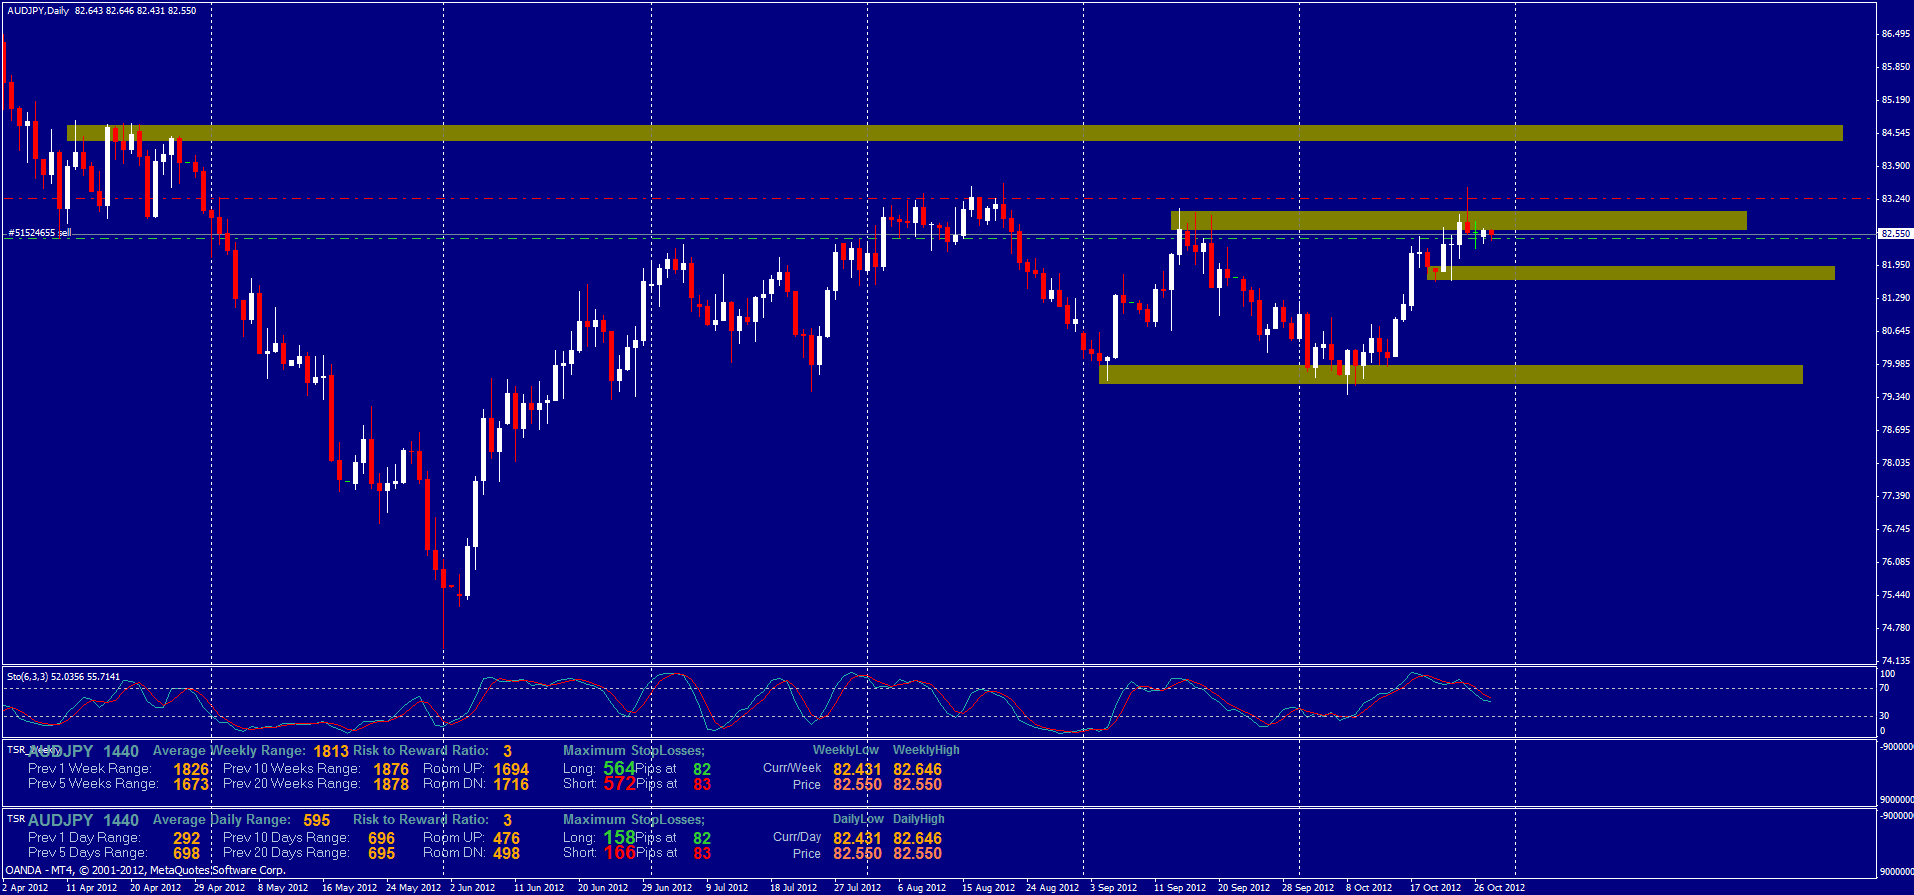Select the topmost yellow resistance zone rectangle
This screenshot has width=1914, height=895.
[954, 133]
